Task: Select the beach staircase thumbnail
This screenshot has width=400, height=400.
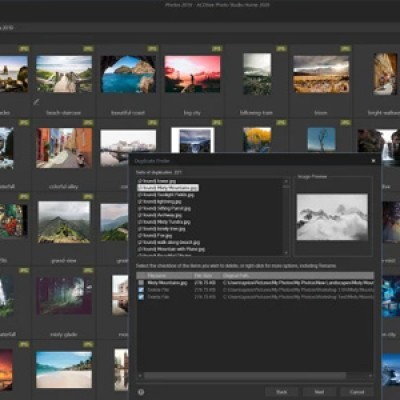Action: click(x=64, y=74)
